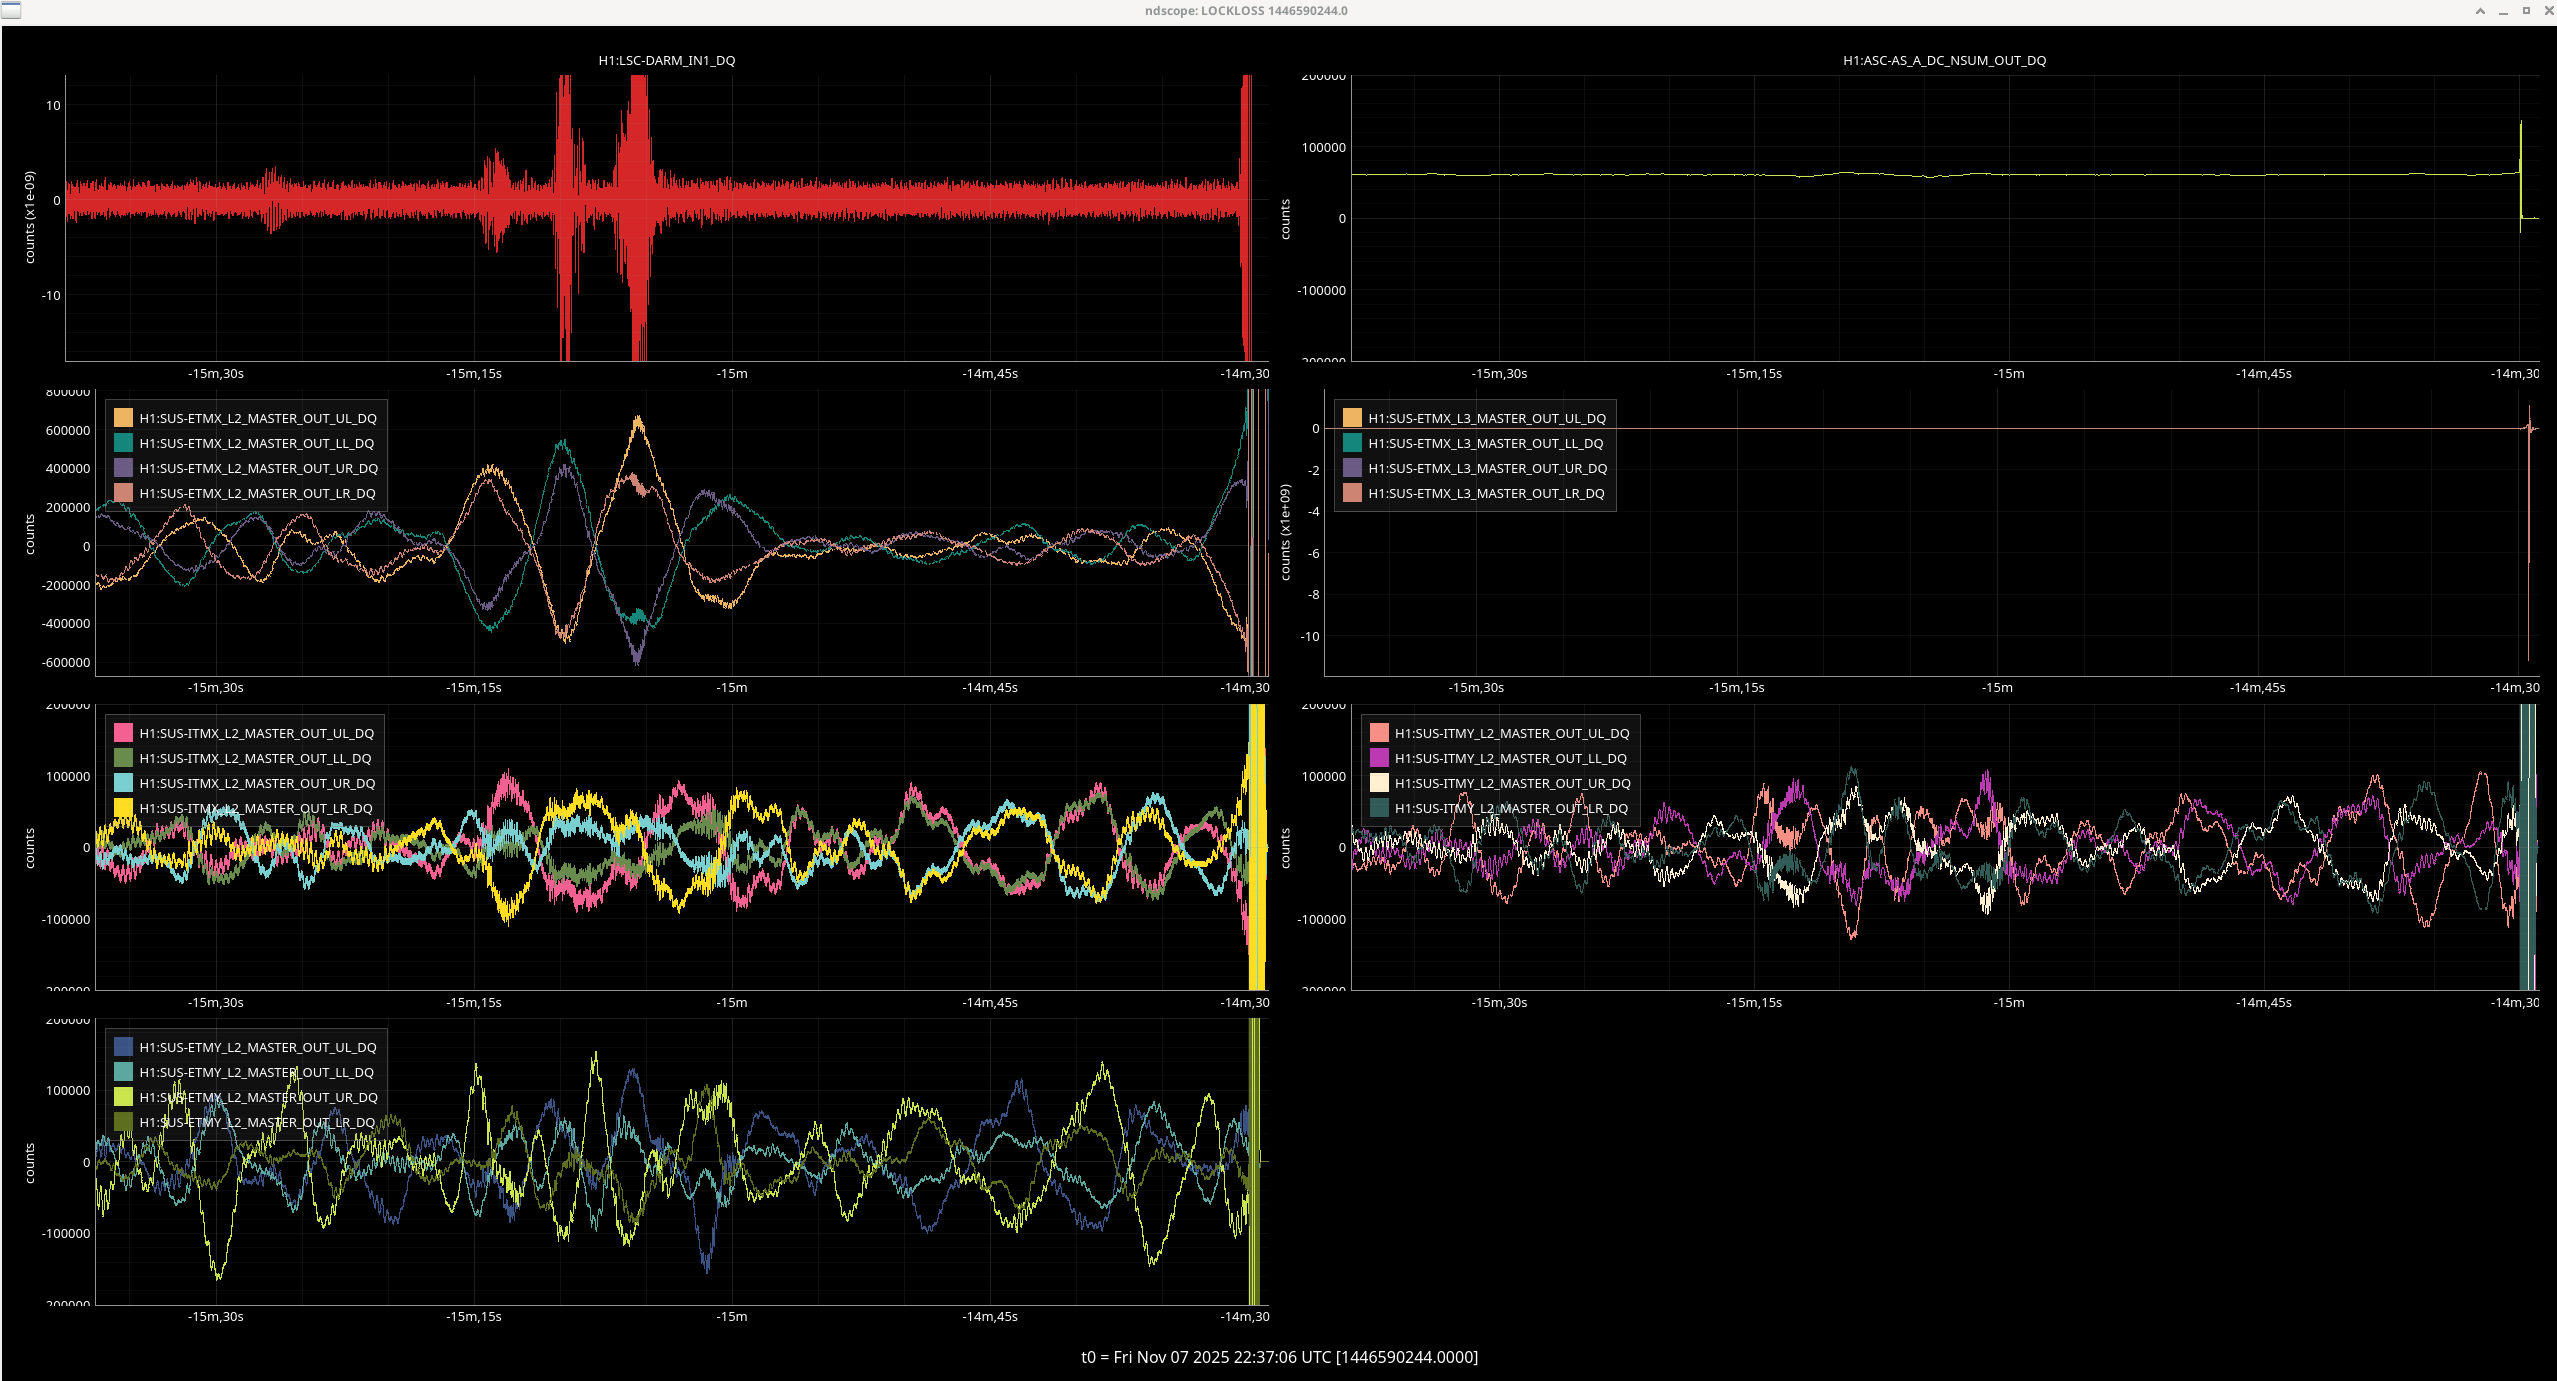2557x1381 pixels.
Task: Click the yellow ITMX_L2 LR legend swatch
Action: [123, 808]
